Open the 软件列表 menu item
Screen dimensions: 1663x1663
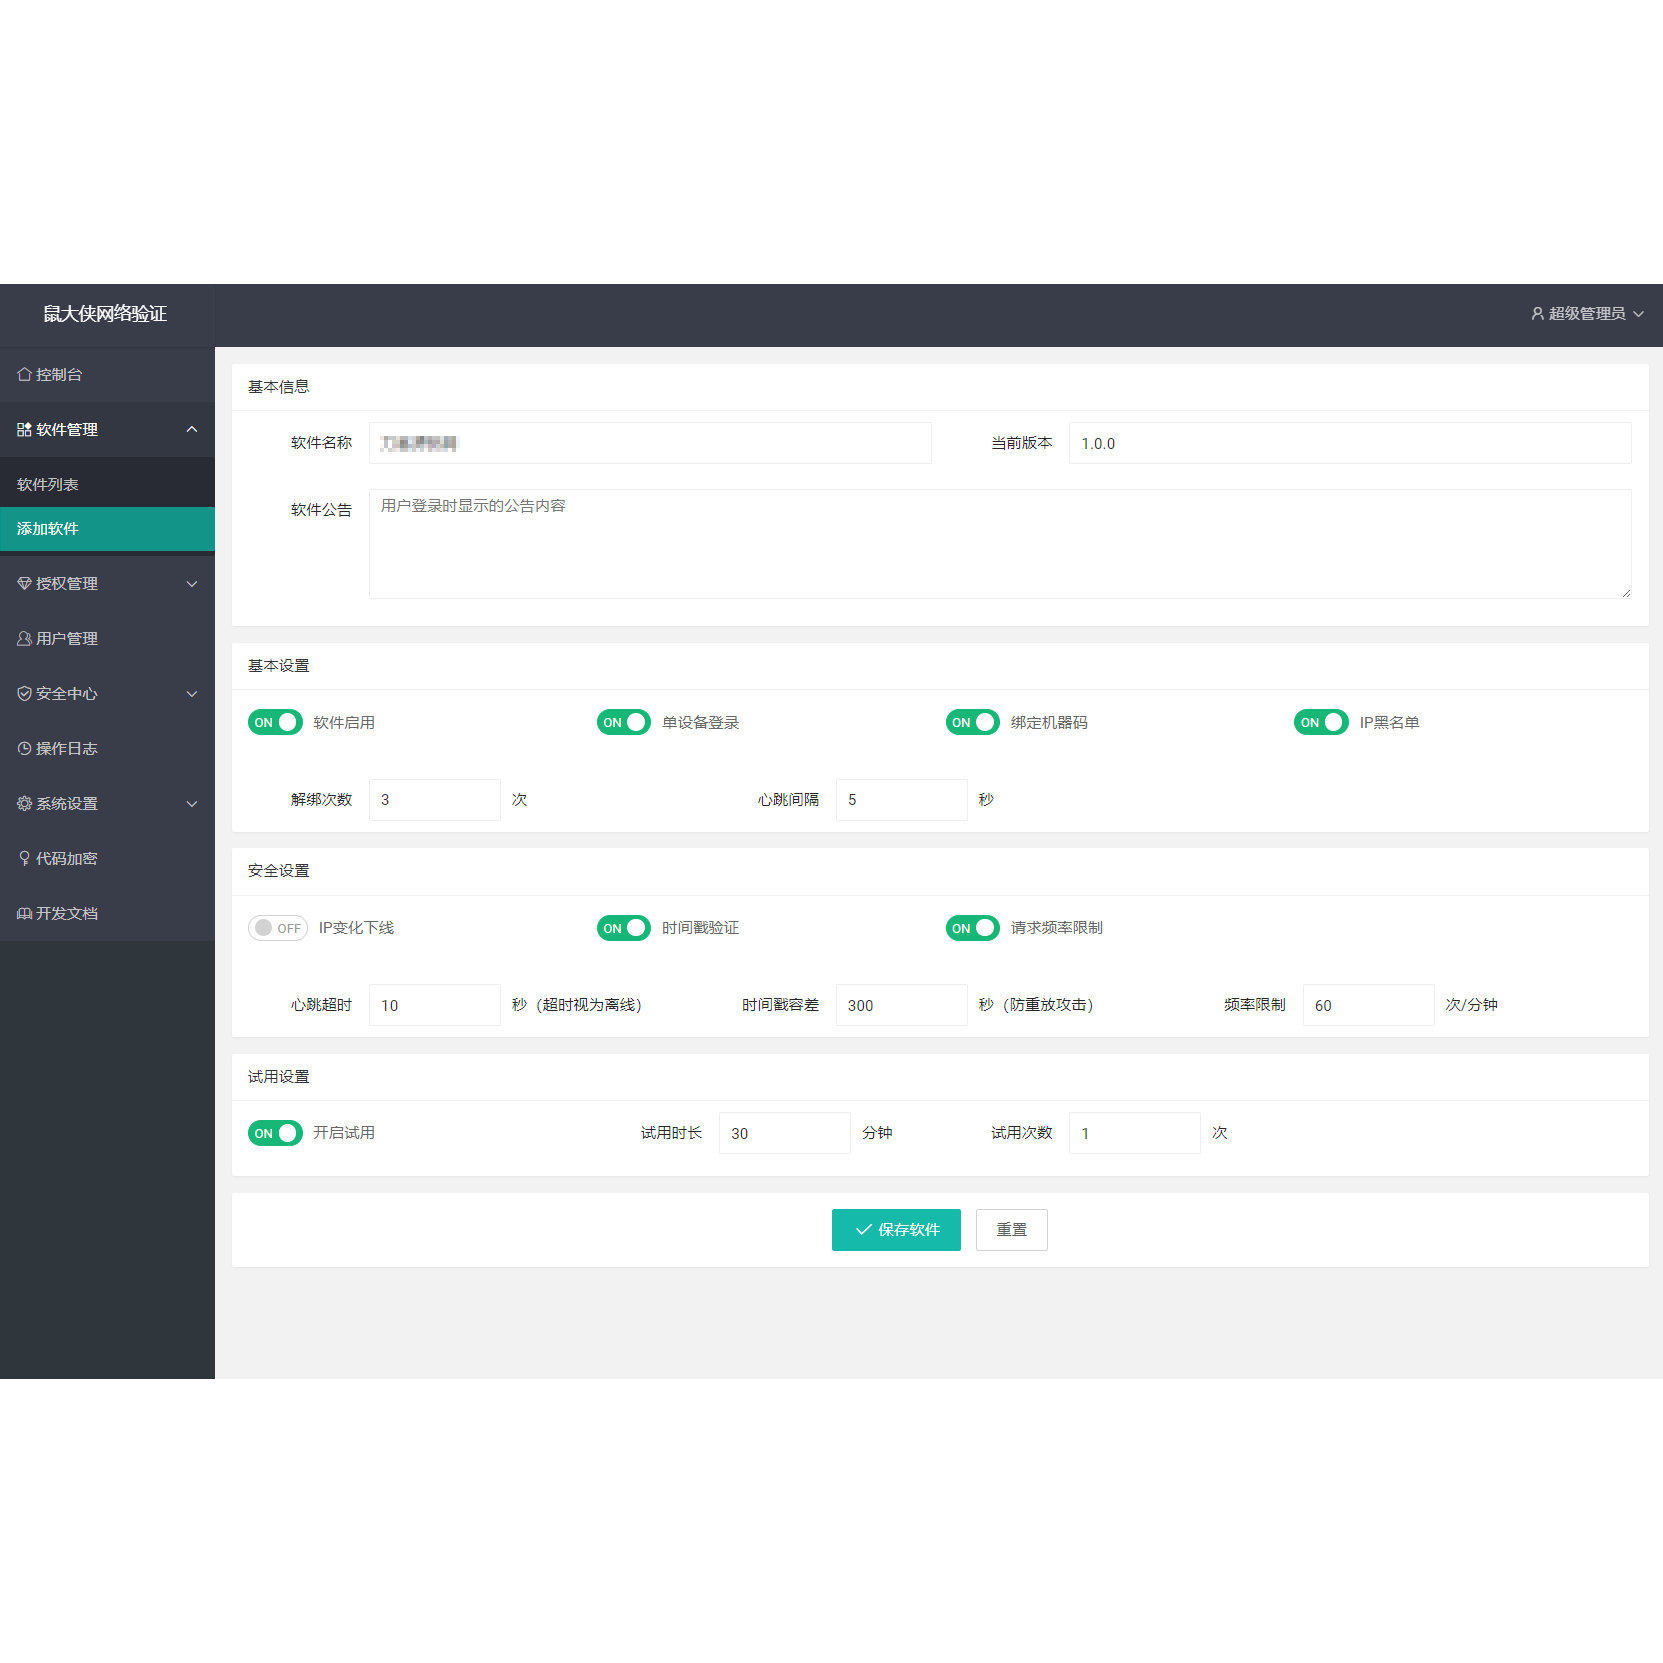tap(107, 485)
